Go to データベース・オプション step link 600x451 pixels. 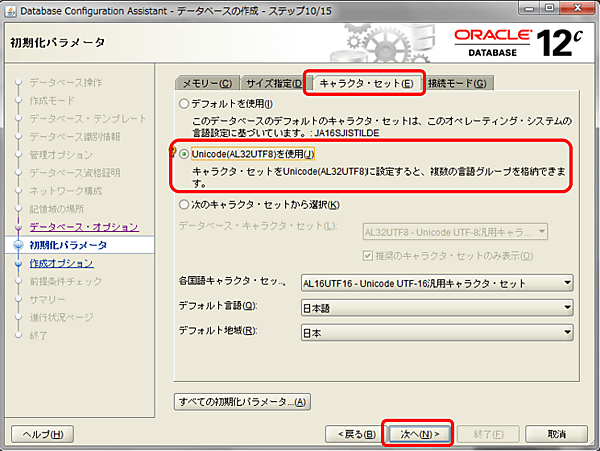coord(84,227)
